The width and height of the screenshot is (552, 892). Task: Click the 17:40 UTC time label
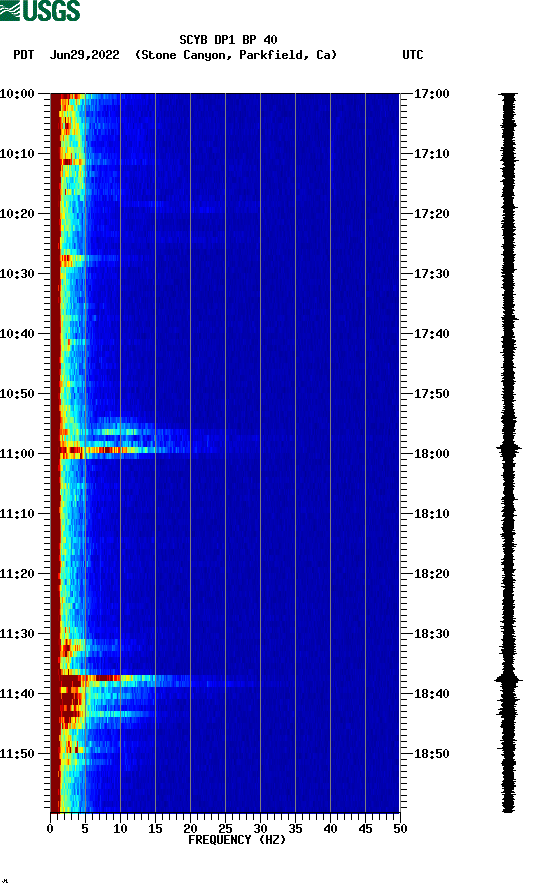pyautogui.click(x=431, y=334)
